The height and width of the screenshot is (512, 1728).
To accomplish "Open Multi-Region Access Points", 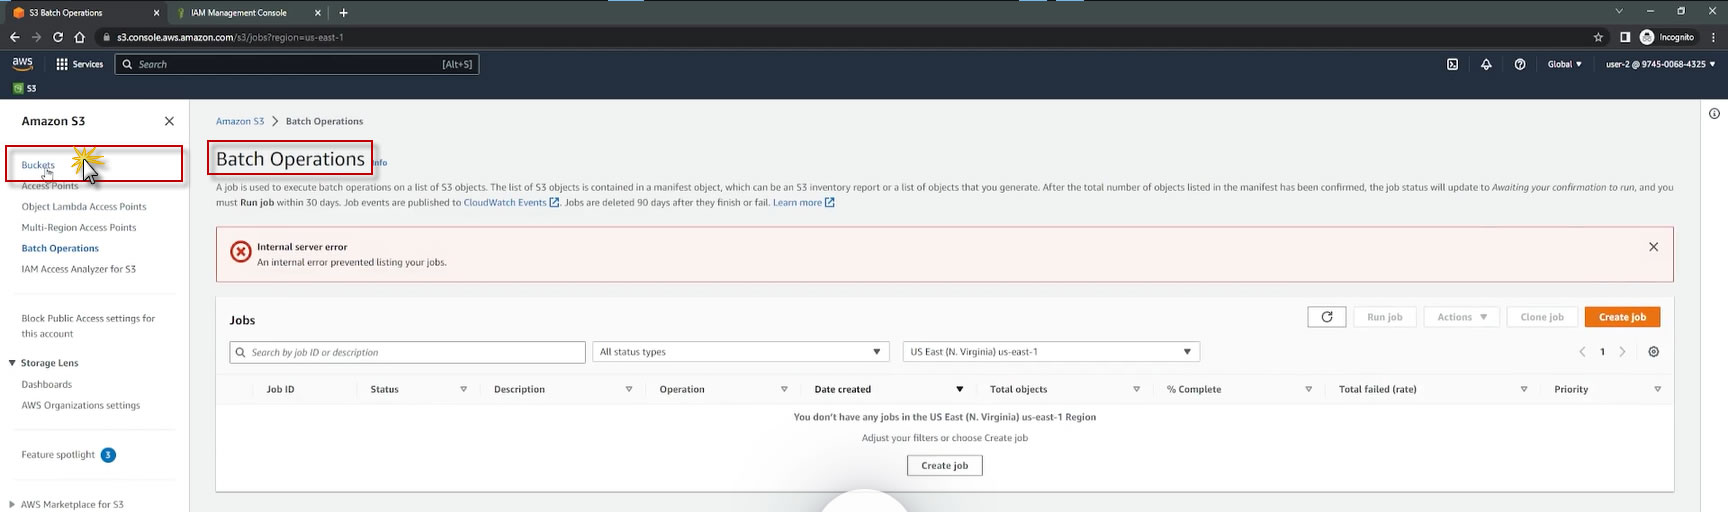I will pos(79,228).
